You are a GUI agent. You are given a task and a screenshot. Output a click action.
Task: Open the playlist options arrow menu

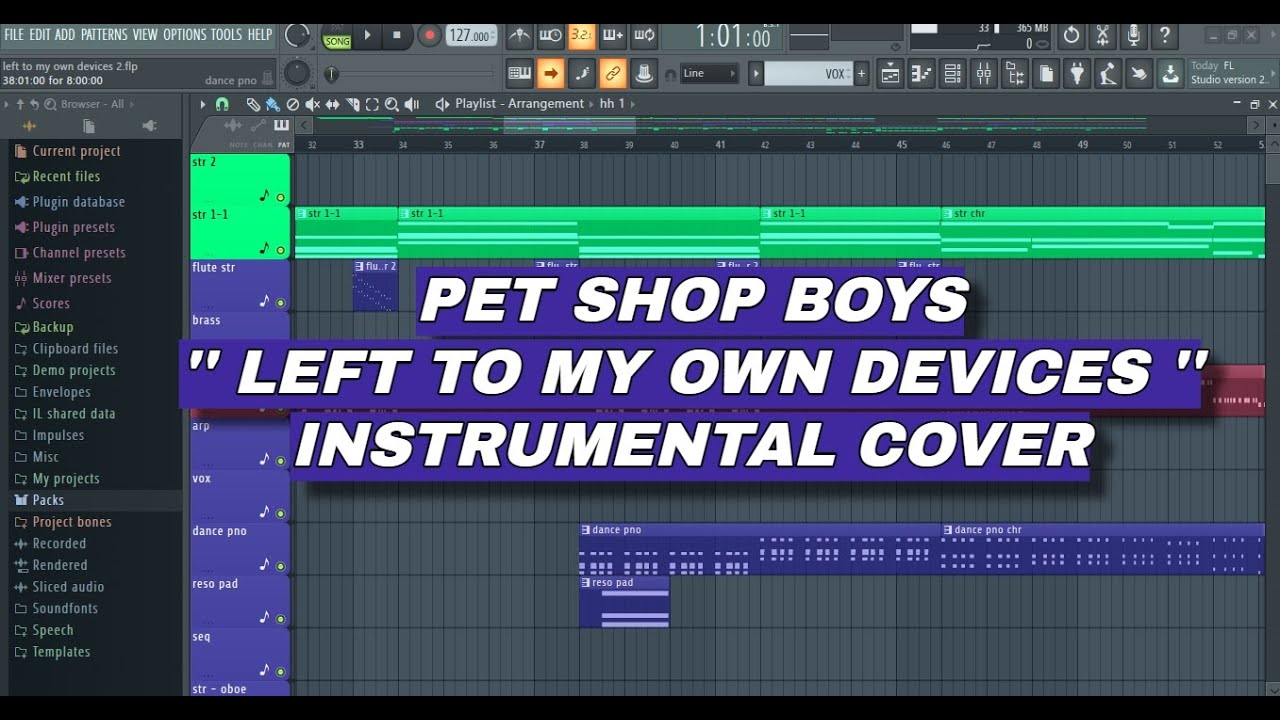[203, 104]
